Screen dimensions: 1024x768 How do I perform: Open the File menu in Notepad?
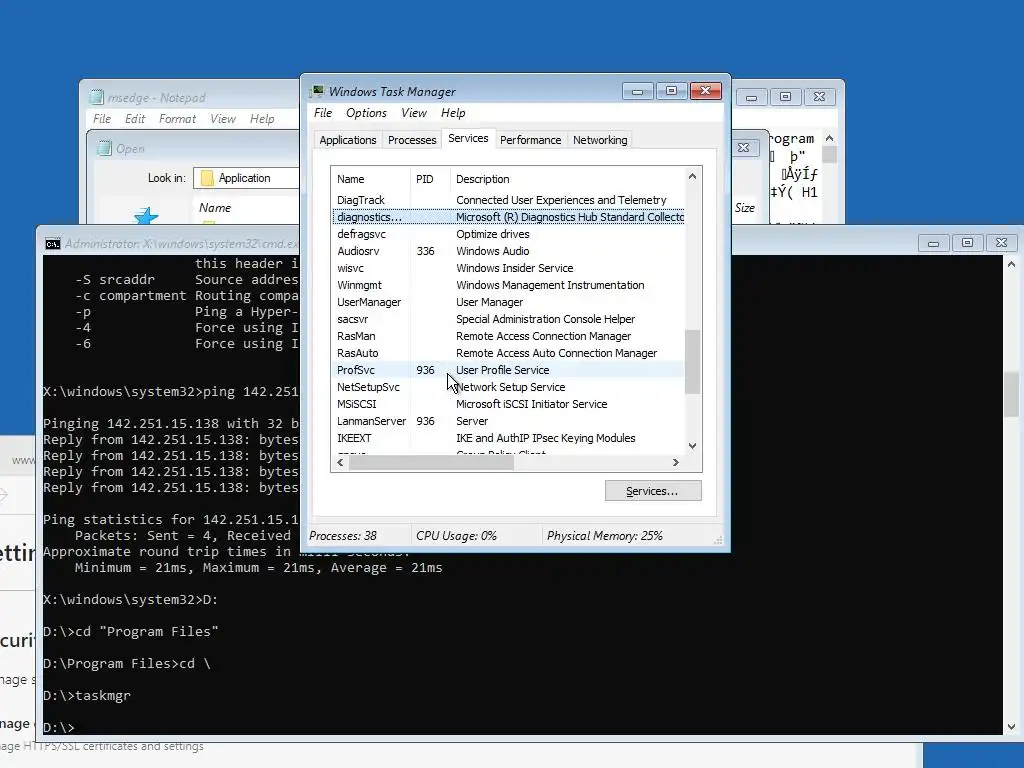(x=102, y=119)
